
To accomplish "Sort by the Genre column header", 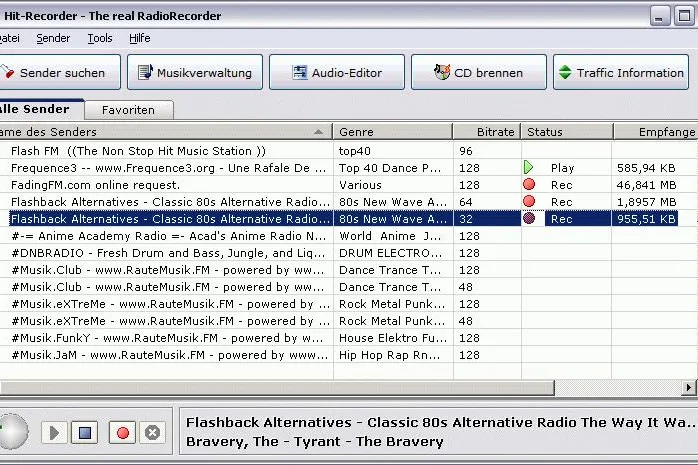I will 393,132.
